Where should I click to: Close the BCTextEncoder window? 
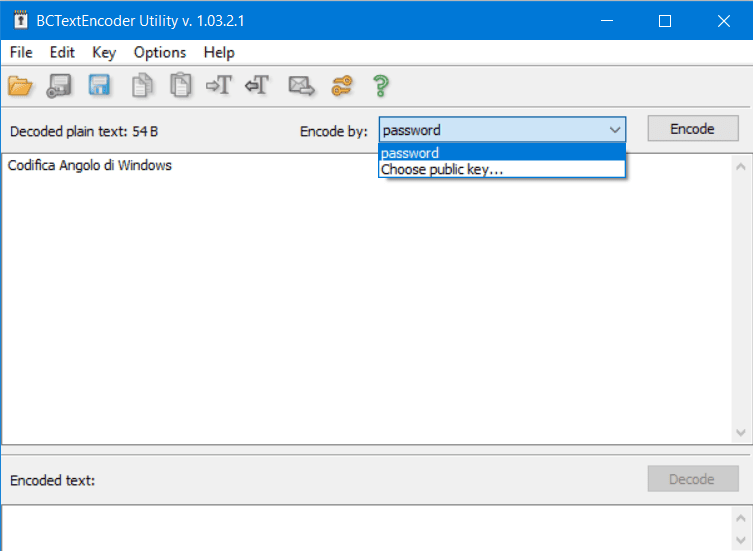point(723,21)
